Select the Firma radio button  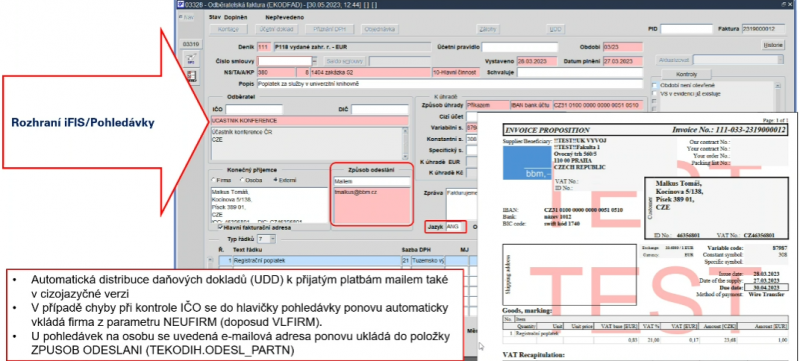pyautogui.click(x=213, y=180)
